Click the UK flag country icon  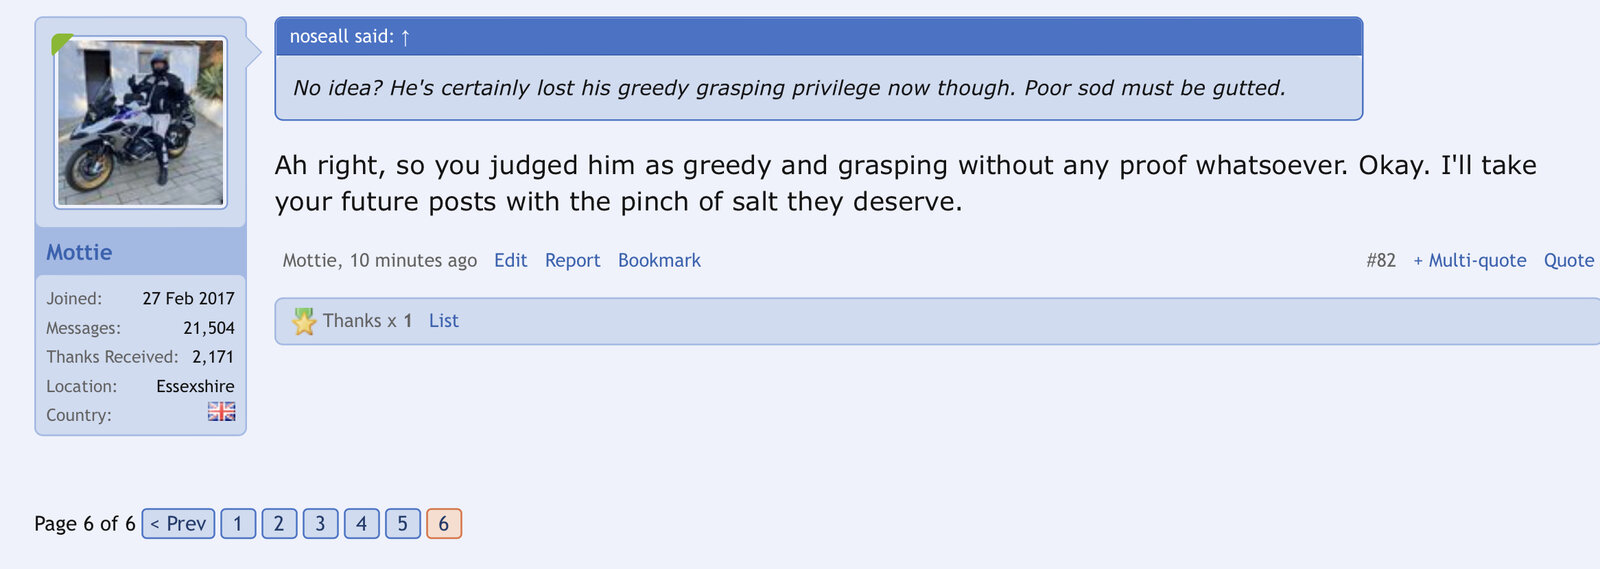pos(221,411)
